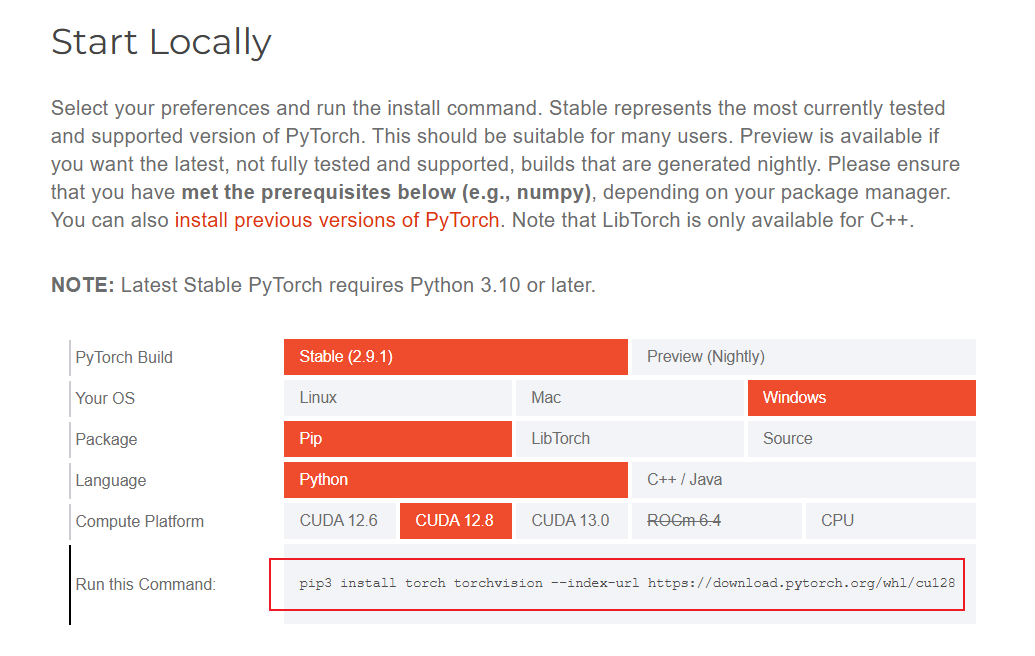Choose Mac as your OS
This screenshot has height=656, width=1035.
630,398
